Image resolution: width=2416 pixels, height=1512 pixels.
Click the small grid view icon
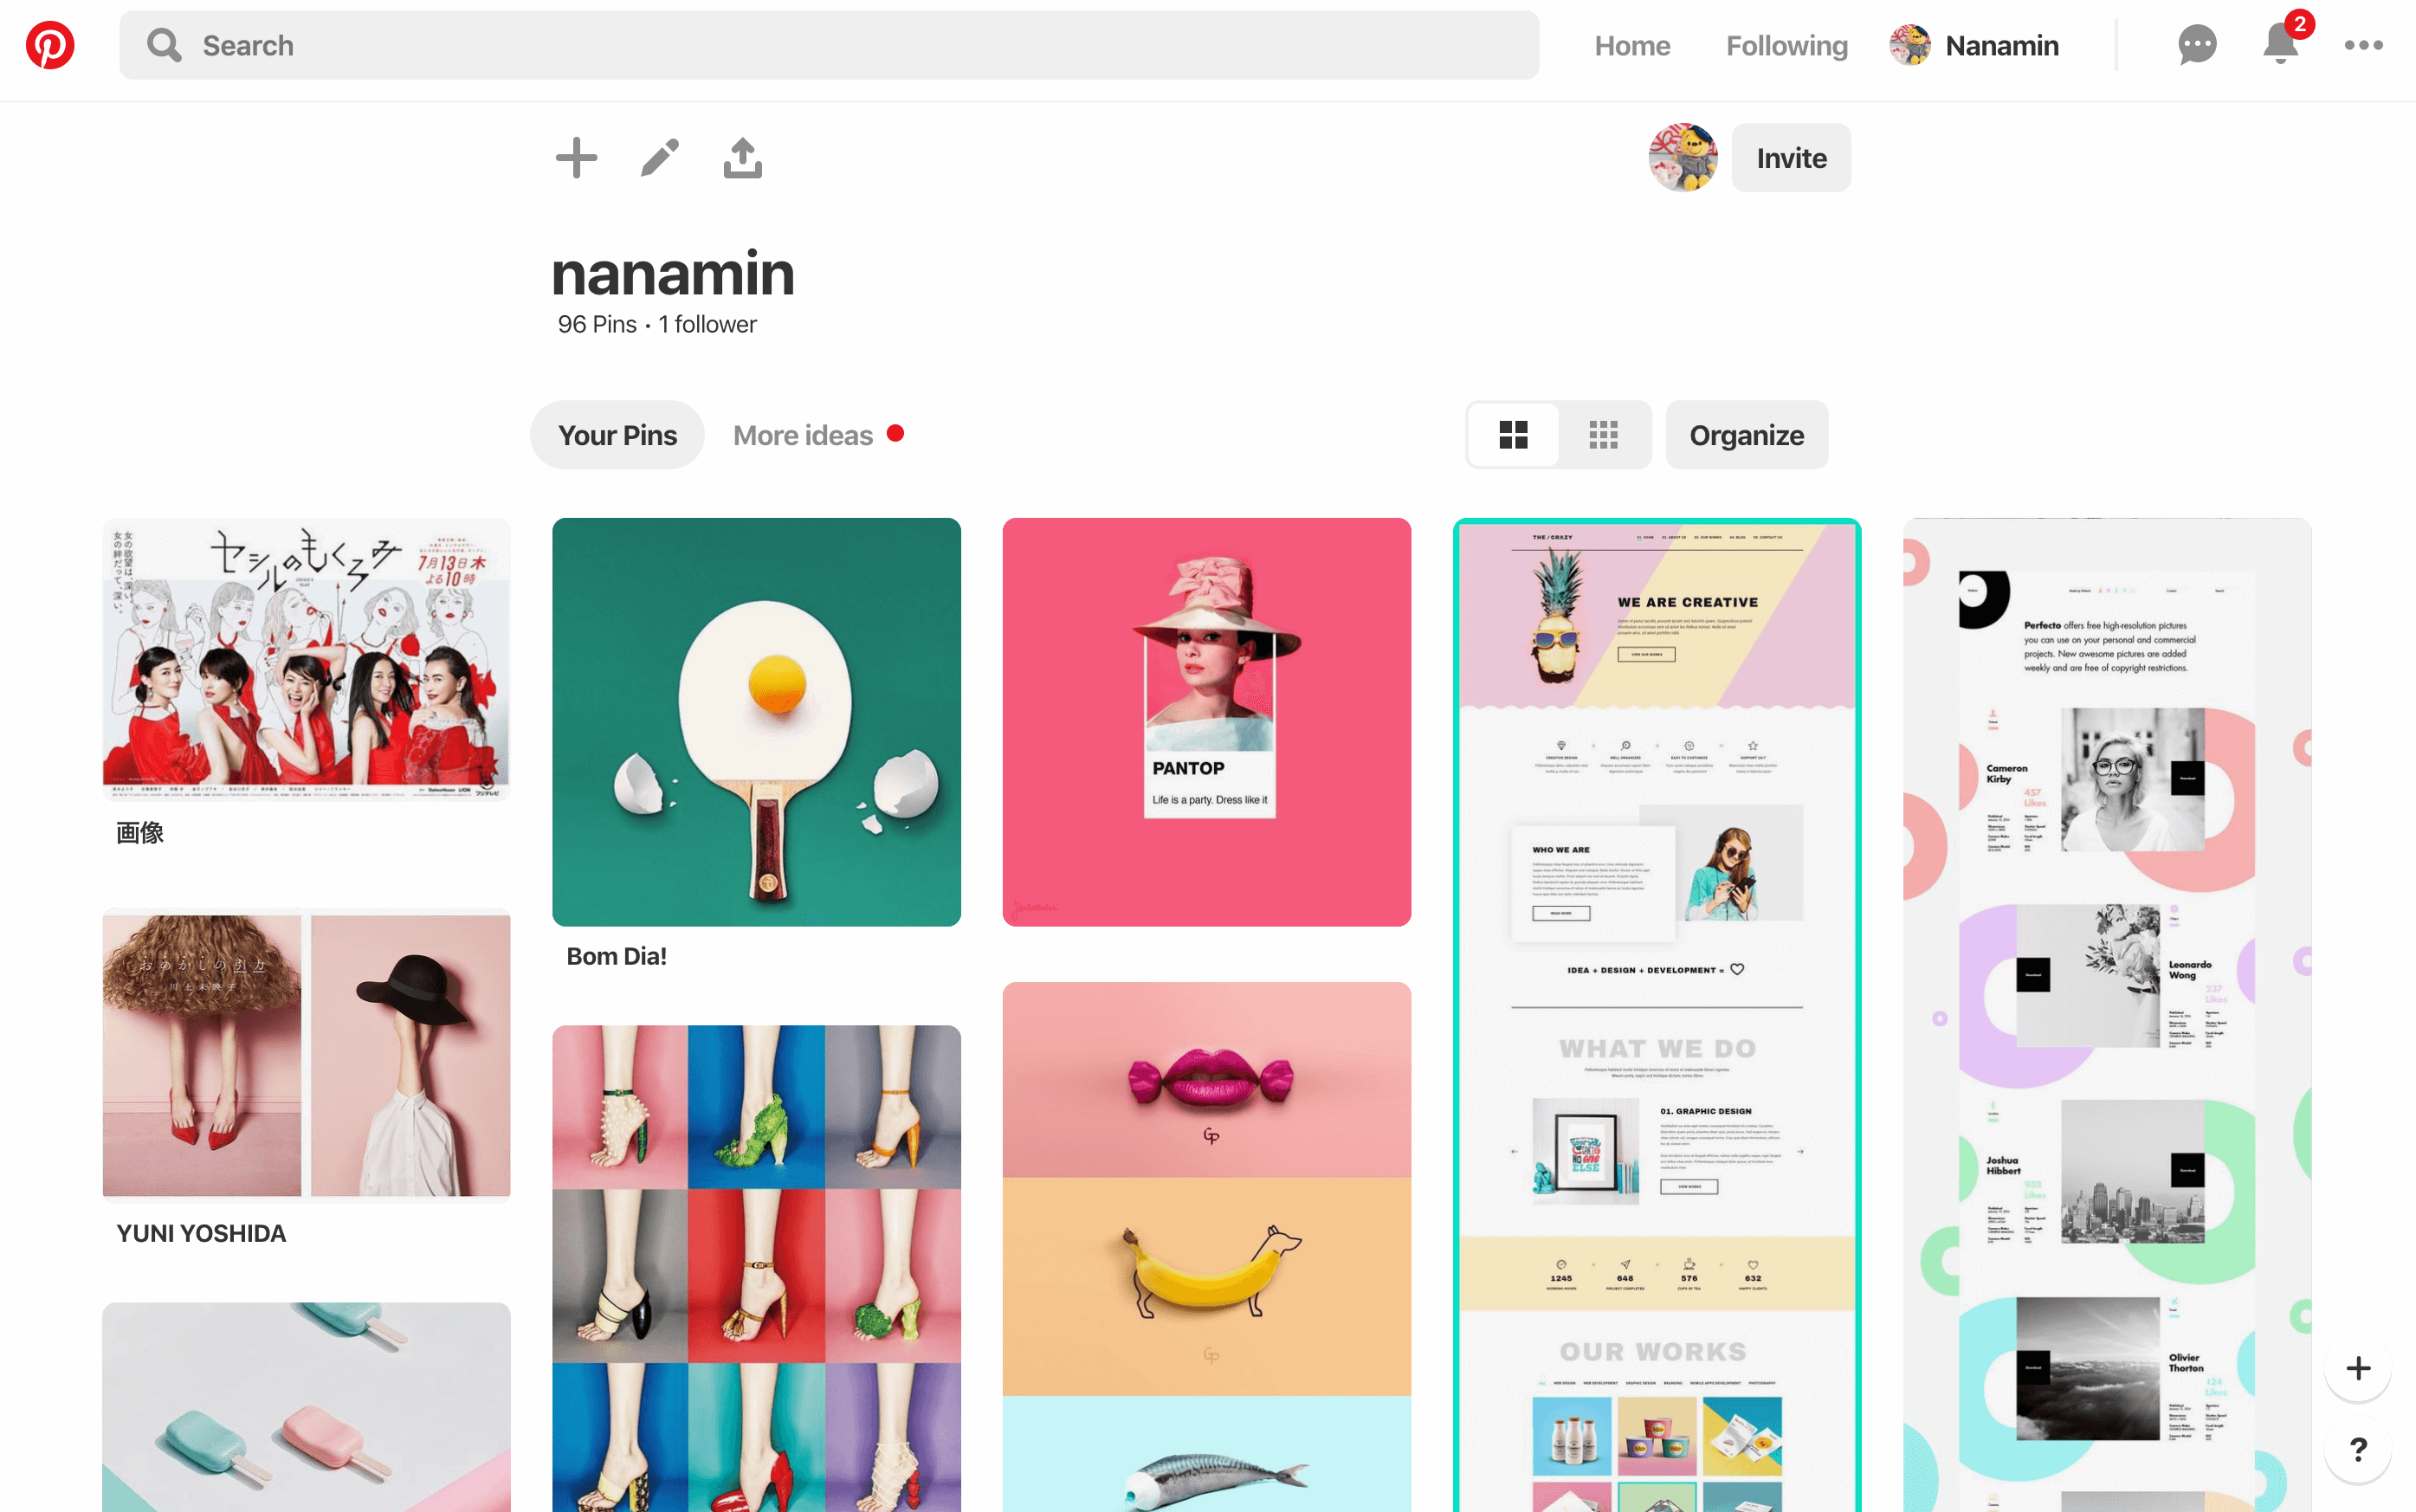click(x=1601, y=434)
